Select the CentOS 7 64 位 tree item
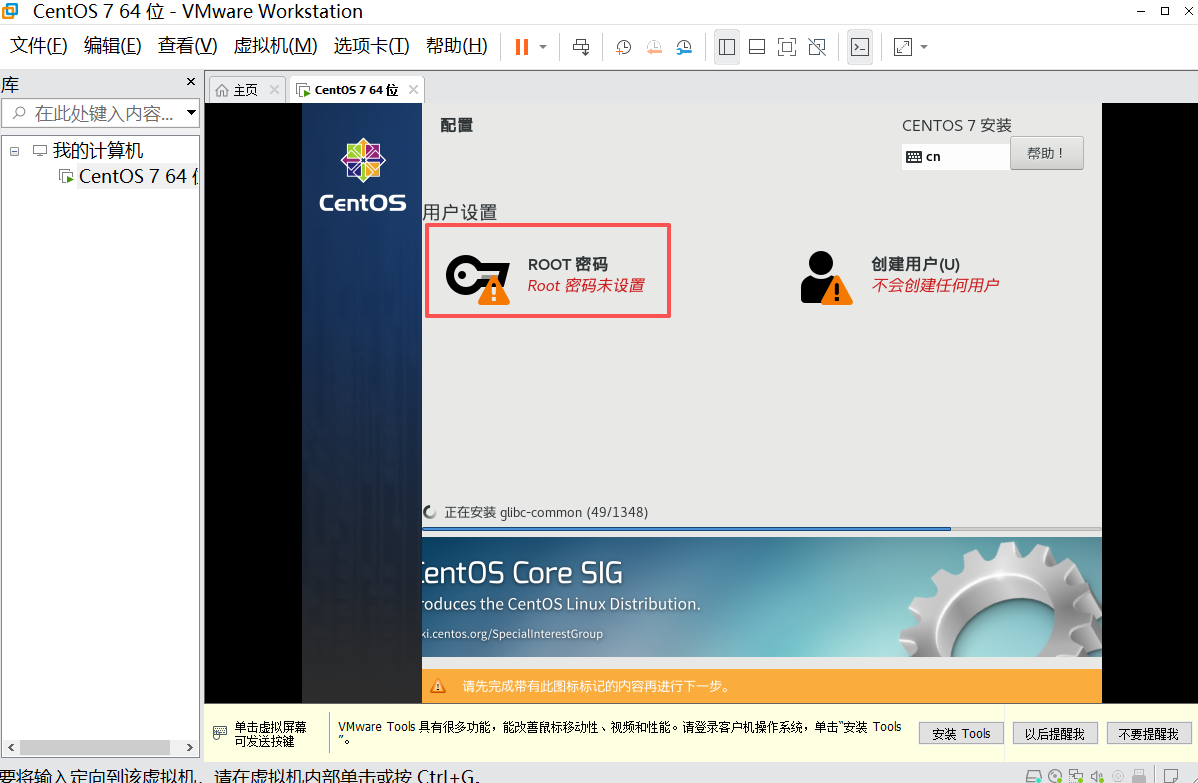1198x783 pixels. click(x=138, y=176)
